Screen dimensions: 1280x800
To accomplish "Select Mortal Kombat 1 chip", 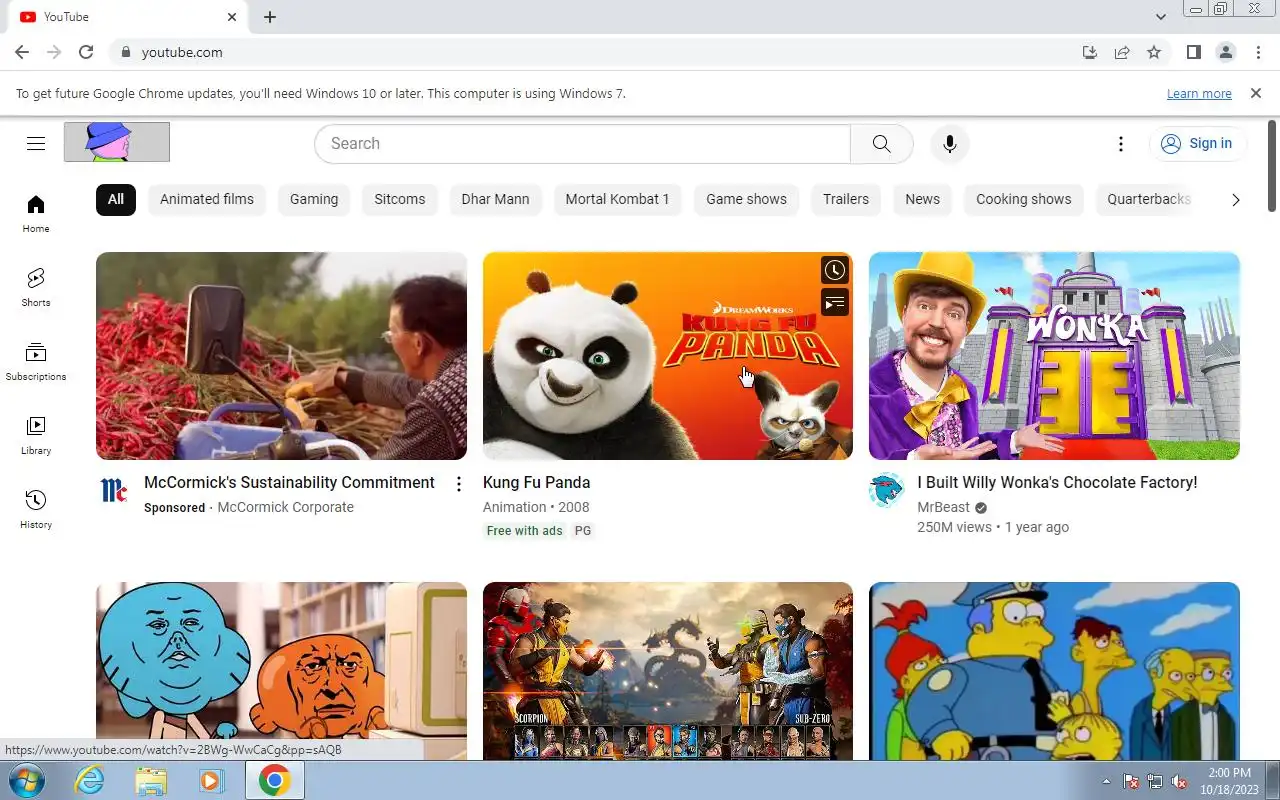I will point(617,199).
